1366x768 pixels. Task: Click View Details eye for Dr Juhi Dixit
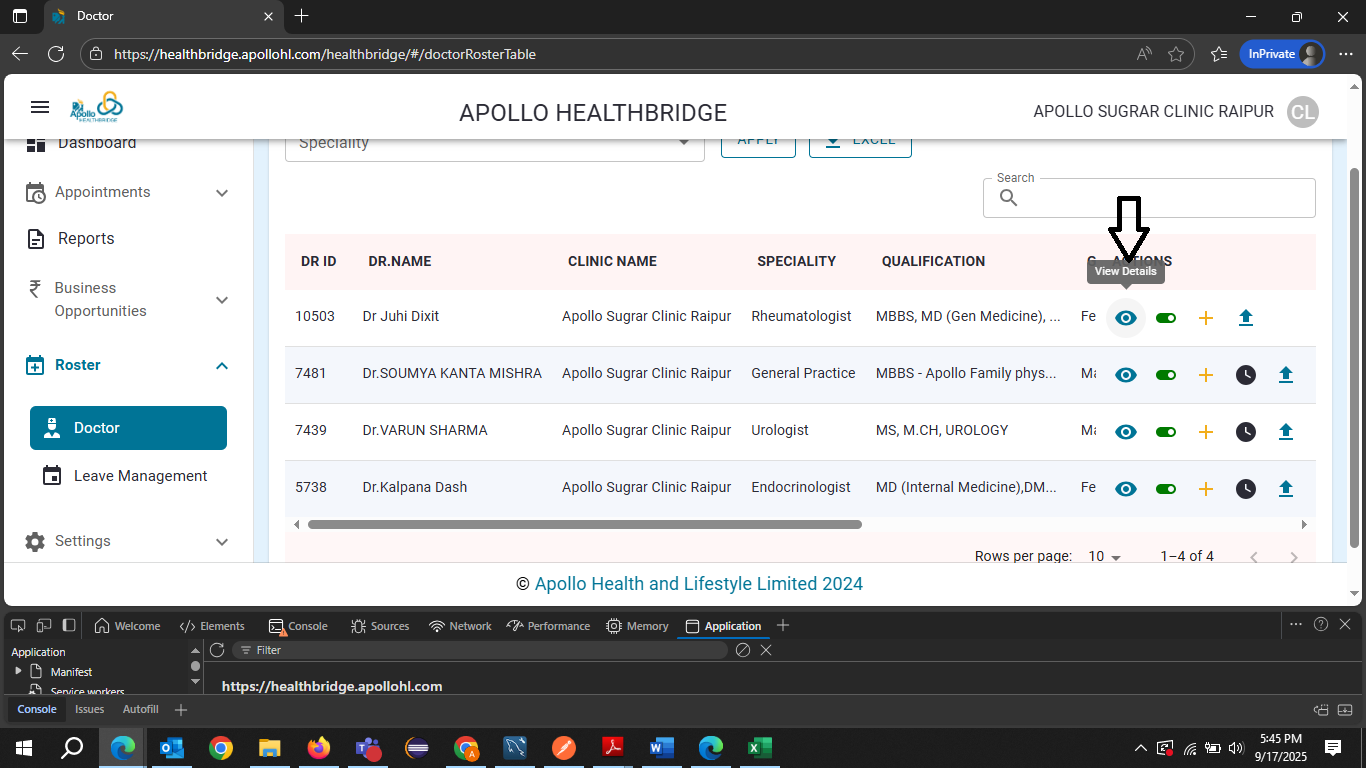(x=1126, y=318)
